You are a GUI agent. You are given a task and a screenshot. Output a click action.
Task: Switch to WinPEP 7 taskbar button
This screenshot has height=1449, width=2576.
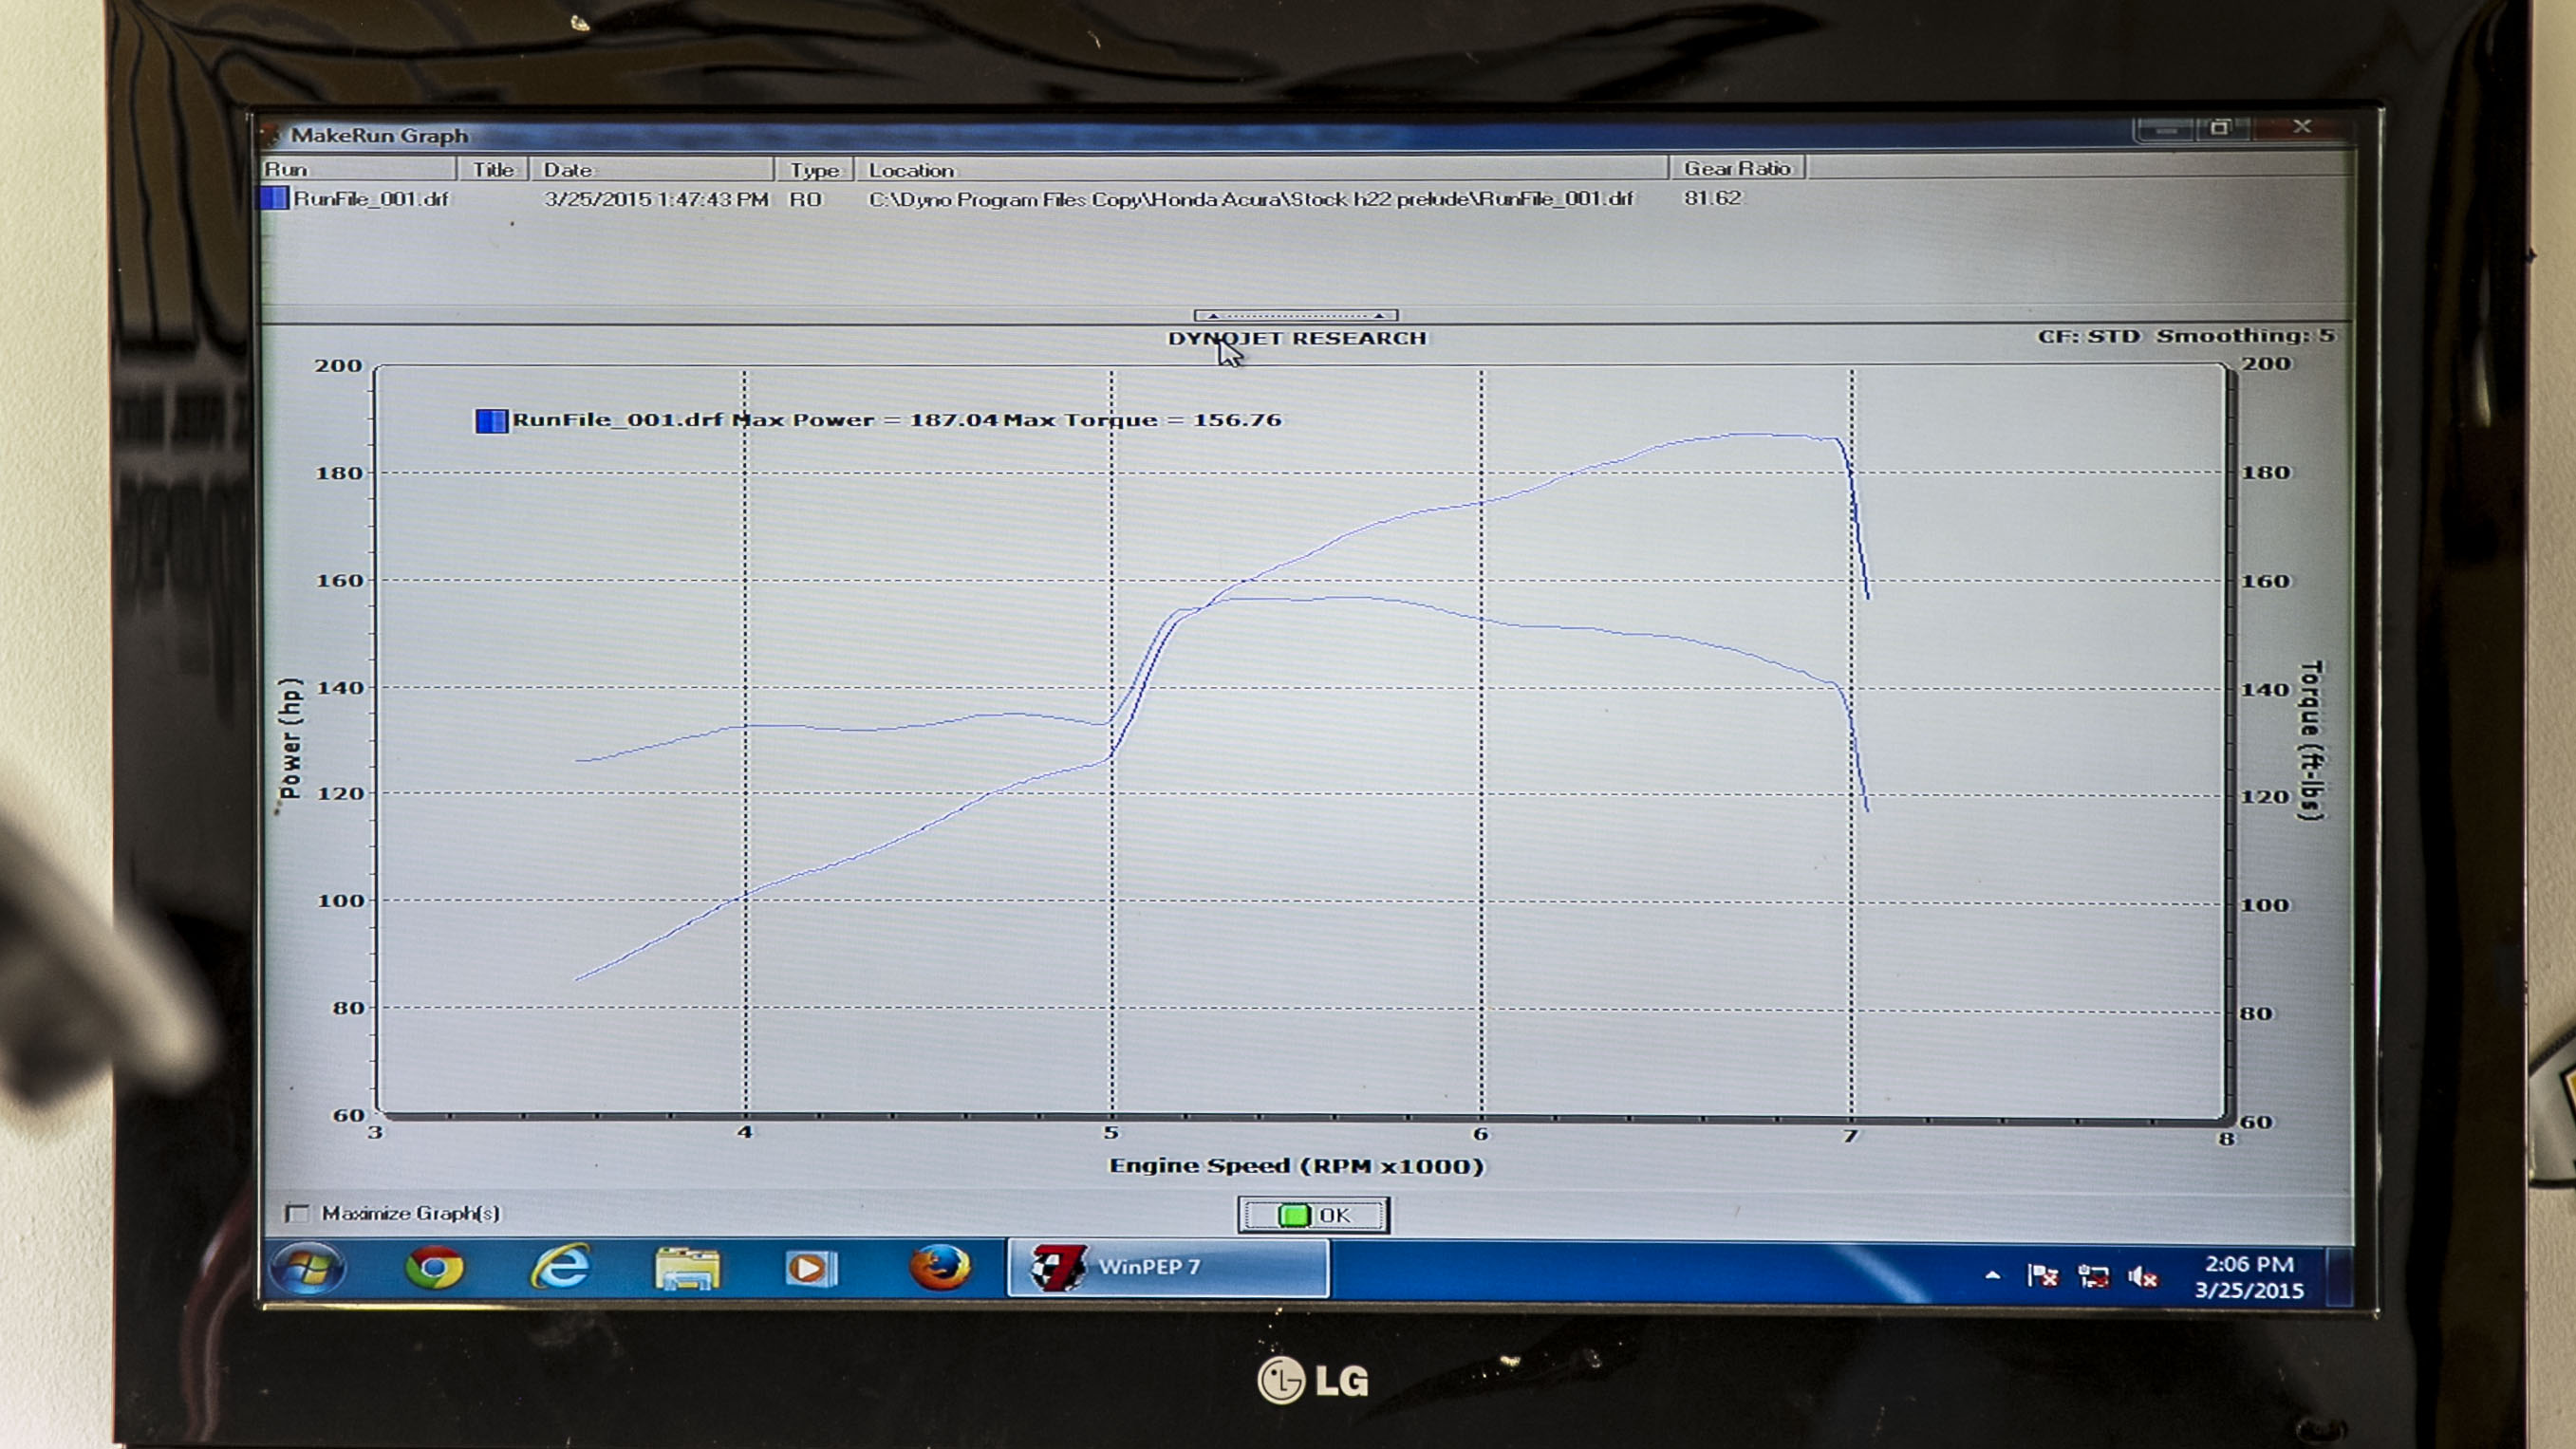[1167, 1267]
